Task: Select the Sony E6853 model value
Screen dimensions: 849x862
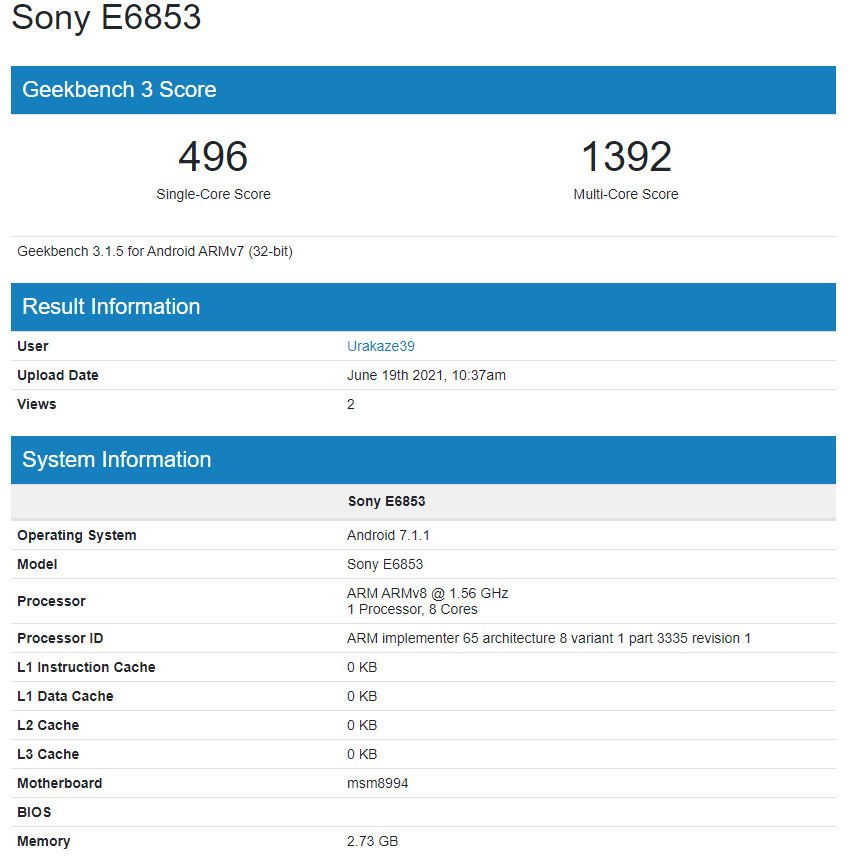Action: (x=385, y=565)
